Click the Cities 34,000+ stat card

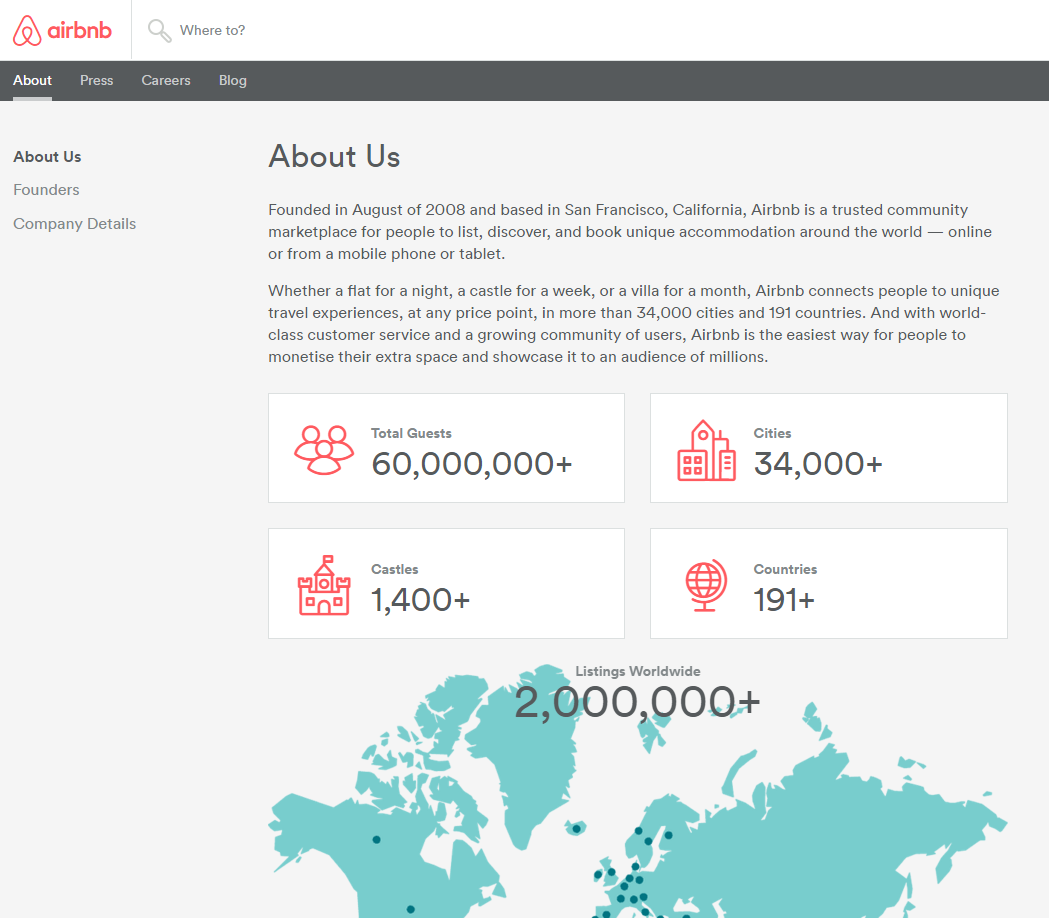point(828,448)
